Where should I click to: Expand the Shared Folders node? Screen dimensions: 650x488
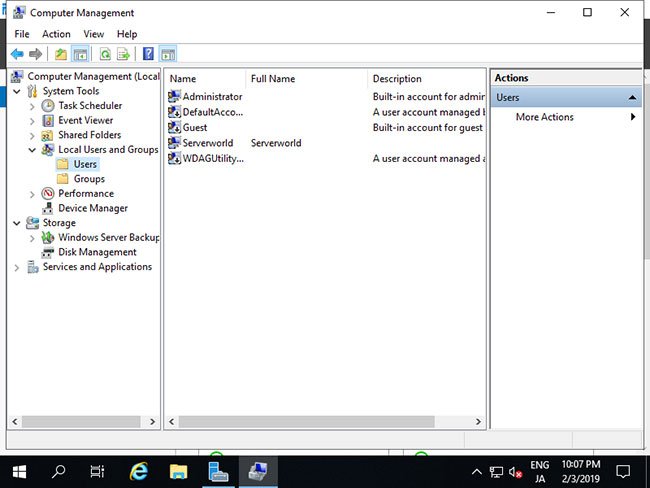click(x=32, y=136)
